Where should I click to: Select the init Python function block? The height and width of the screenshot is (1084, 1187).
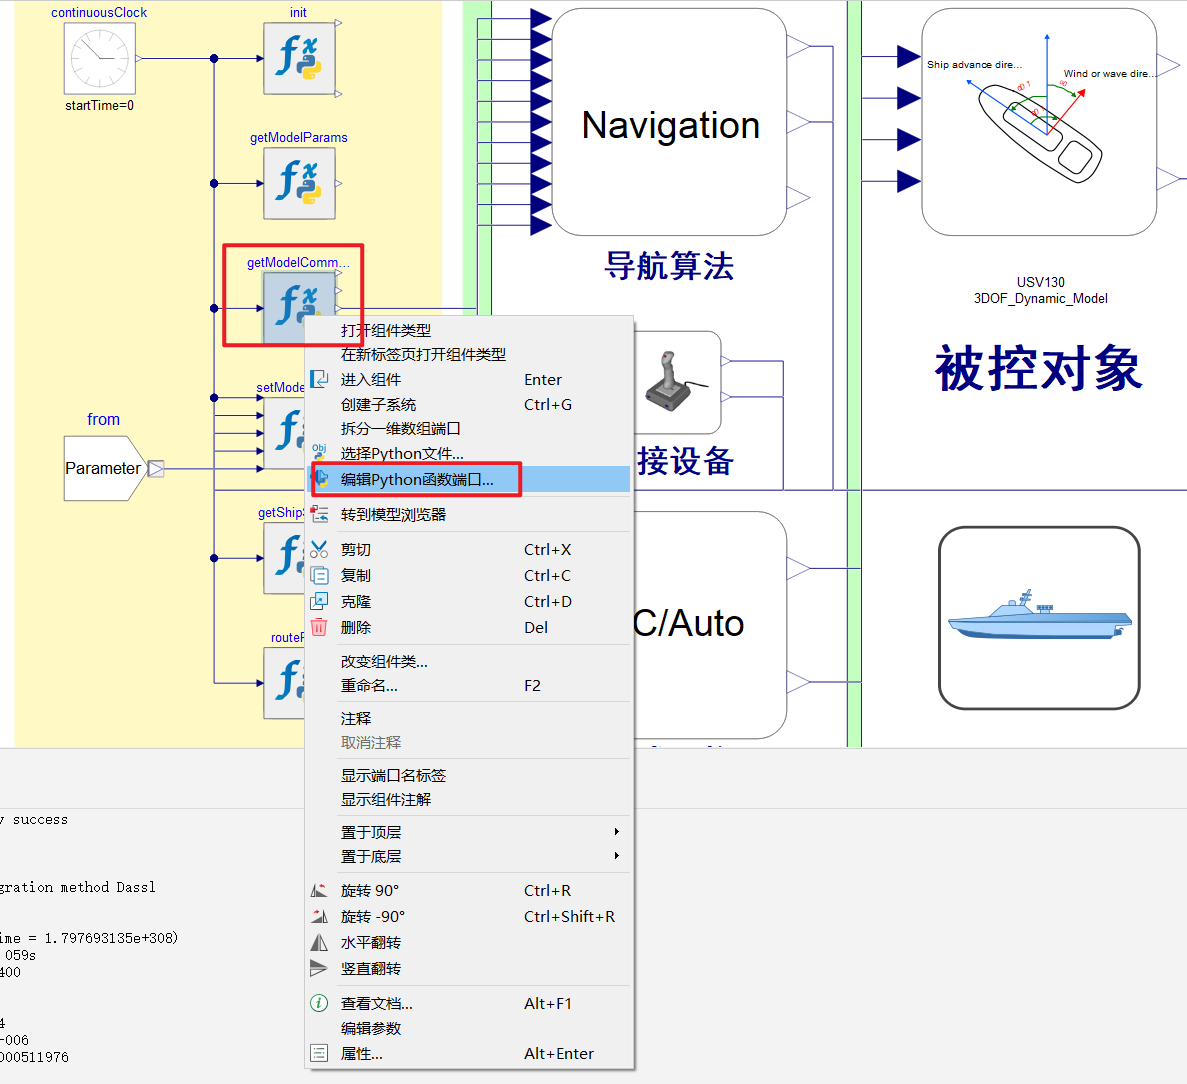tap(299, 58)
